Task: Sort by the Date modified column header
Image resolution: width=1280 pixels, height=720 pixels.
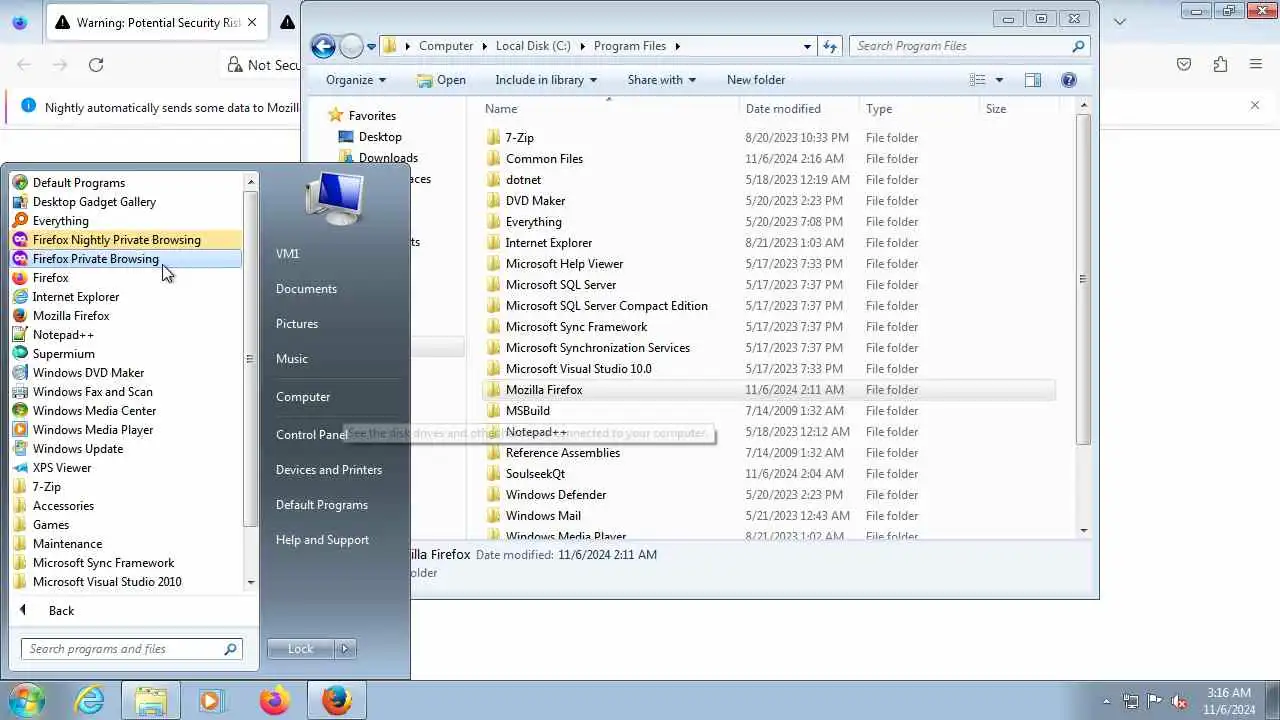Action: click(x=799, y=109)
